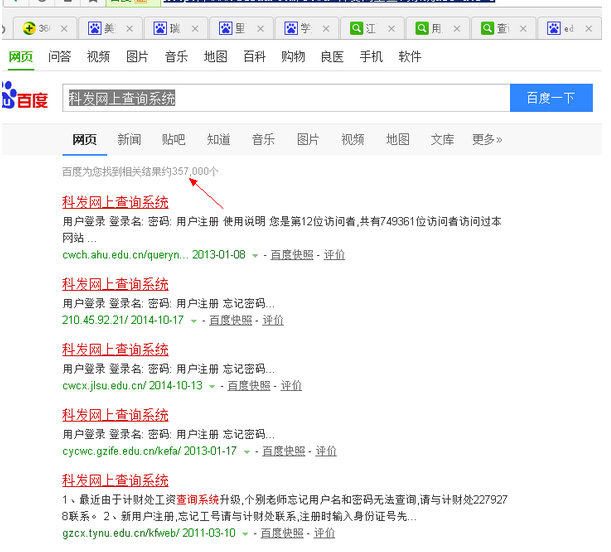Close the 查 tab

[x=523, y=29]
